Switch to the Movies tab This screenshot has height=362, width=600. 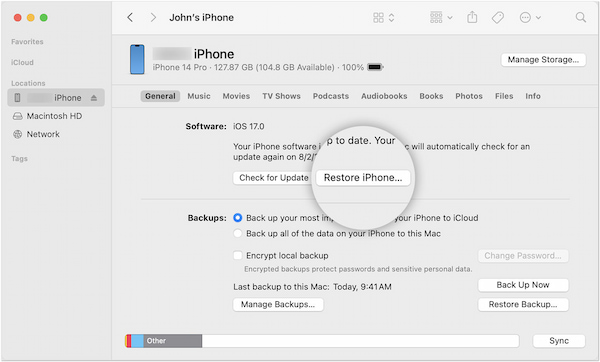pos(236,96)
